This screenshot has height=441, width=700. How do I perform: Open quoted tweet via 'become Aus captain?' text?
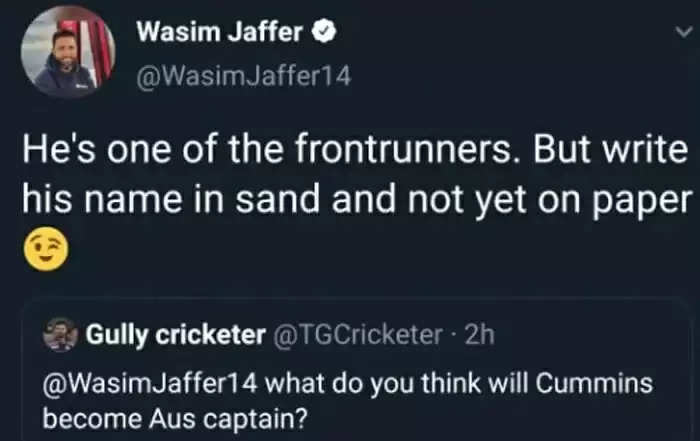click(175, 419)
